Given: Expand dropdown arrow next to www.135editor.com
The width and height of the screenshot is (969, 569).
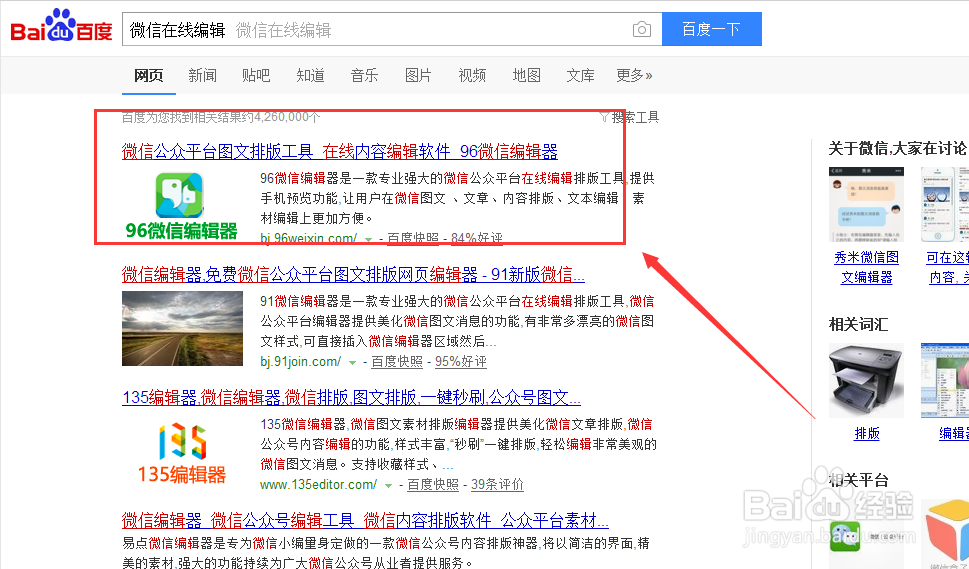Looking at the screenshot, I should click(x=388, y=486).
